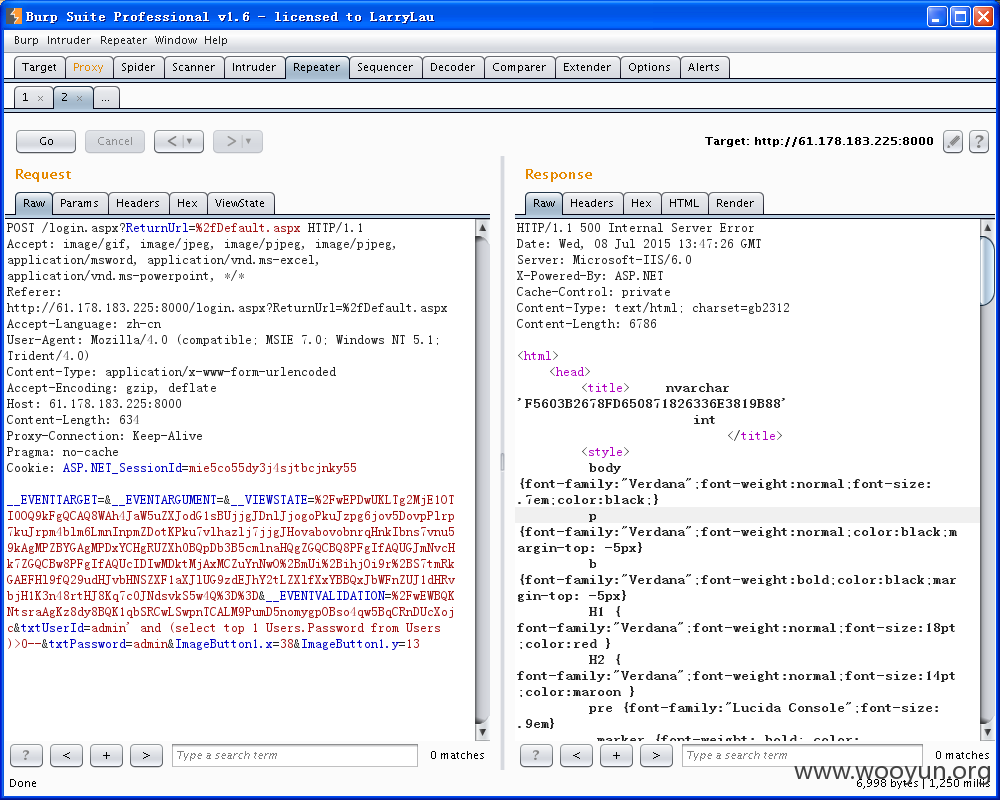Select the request Hex tab

click(187, 204)
